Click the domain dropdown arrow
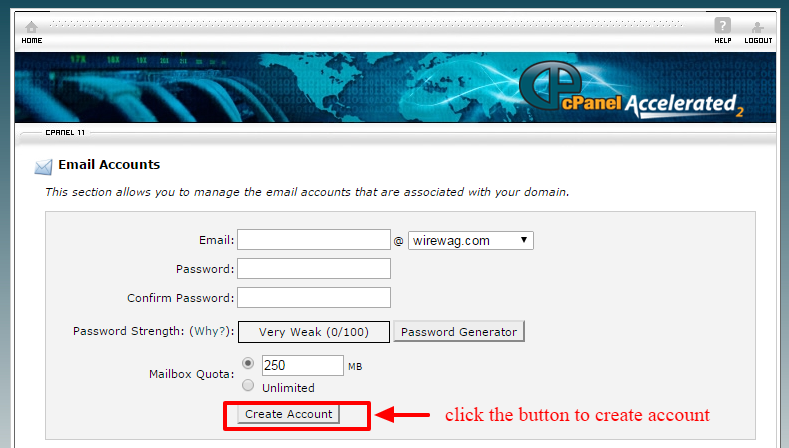 [524, 240]
